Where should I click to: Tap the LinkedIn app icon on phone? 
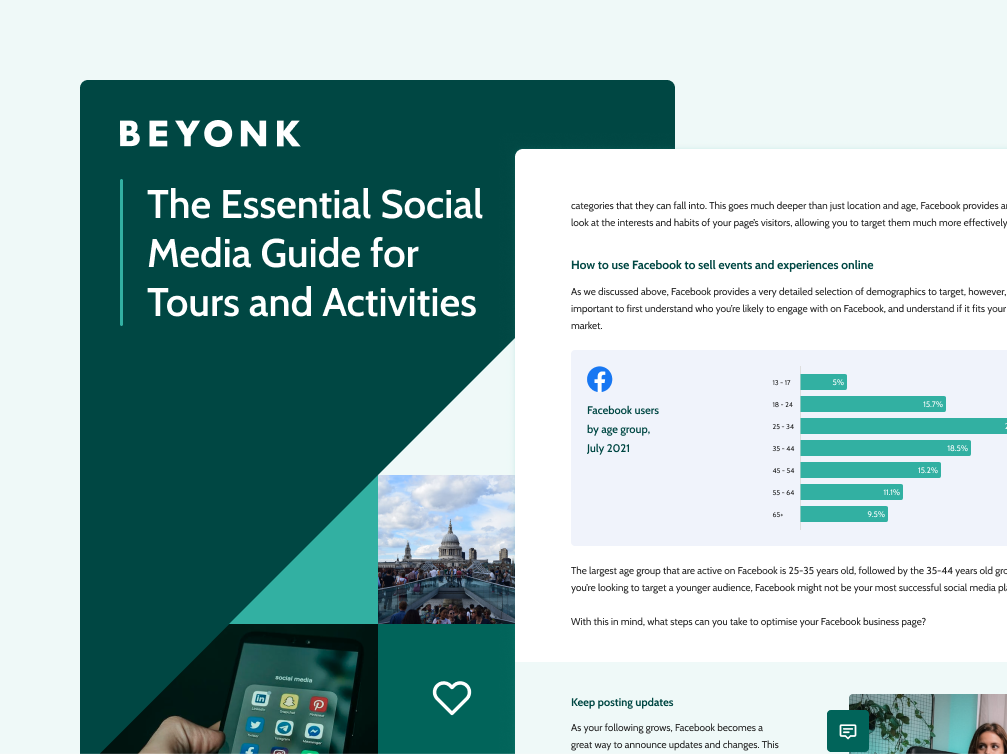[x=261, y=699]
